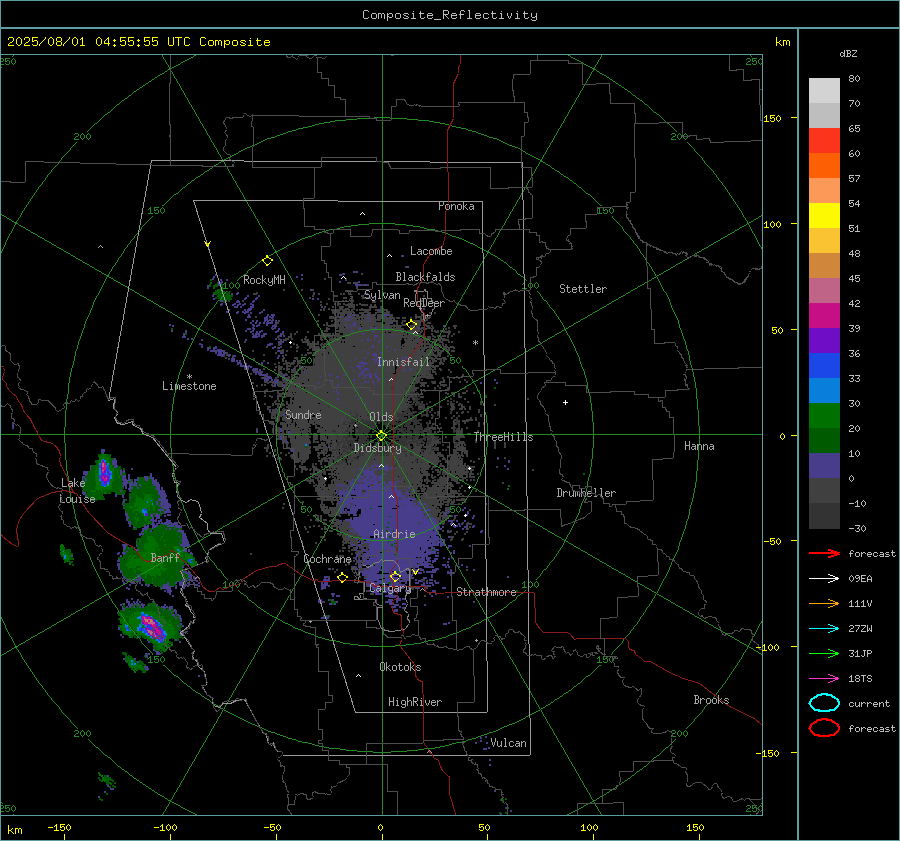Click the Cochrane city label
The image size is (900, 841).
click(x=327, y=559)
